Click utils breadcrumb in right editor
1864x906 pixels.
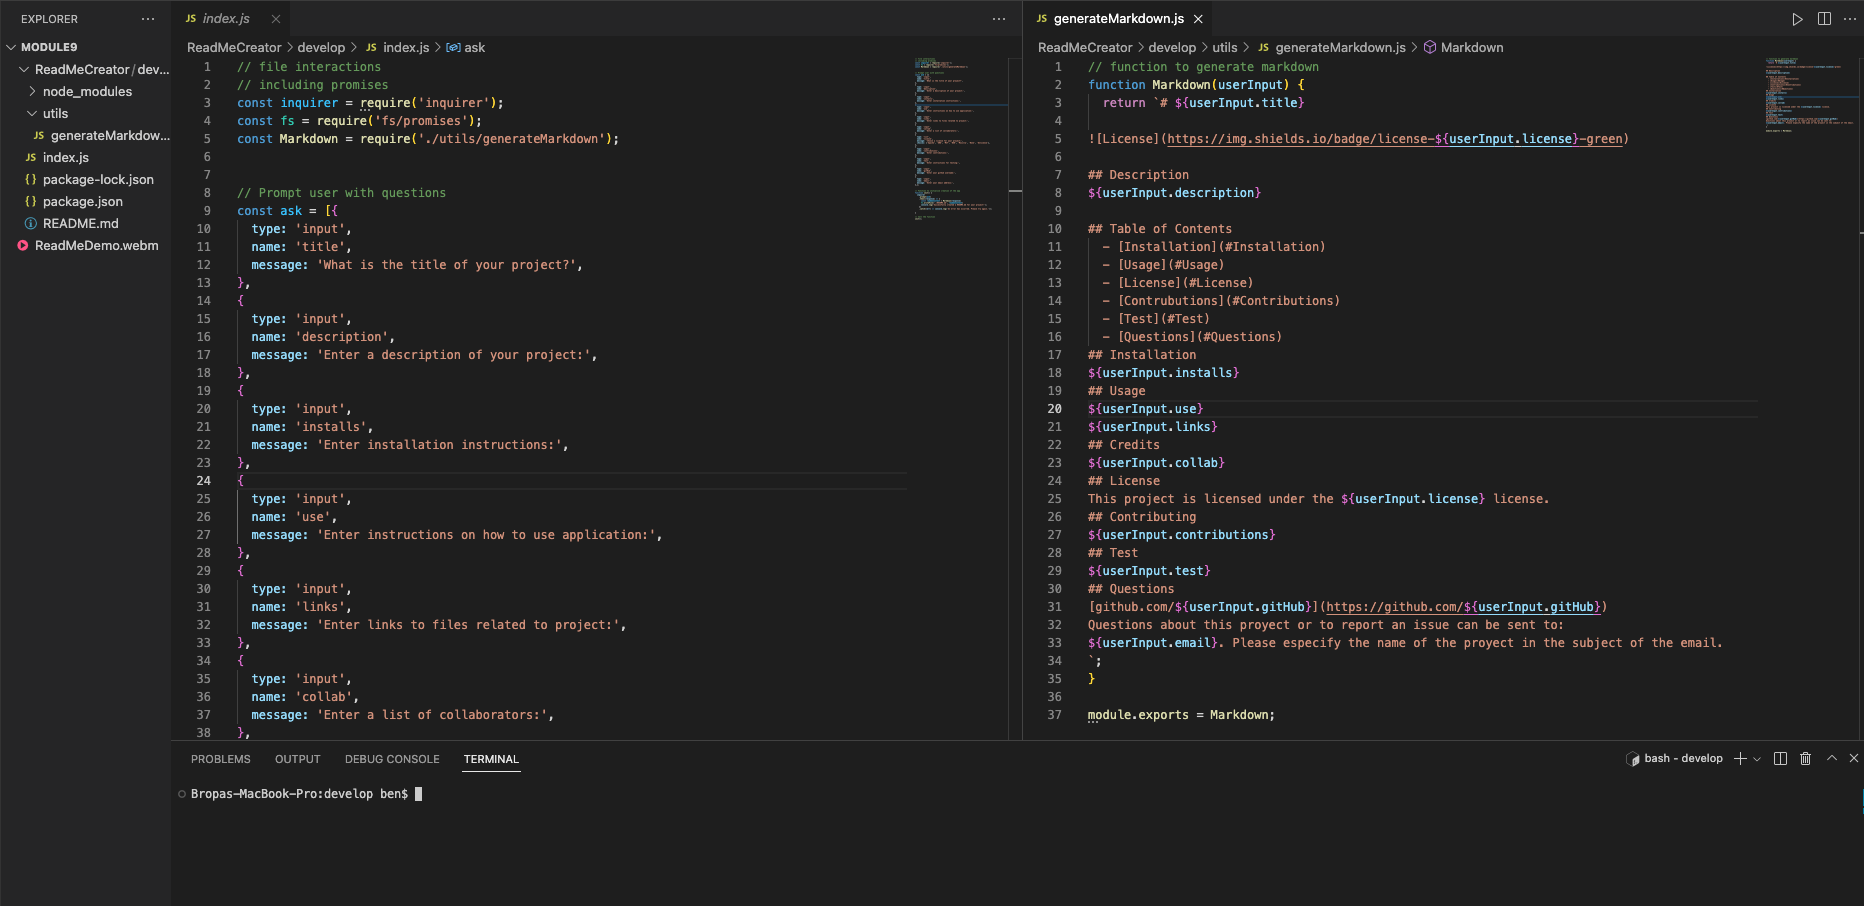1225,47
